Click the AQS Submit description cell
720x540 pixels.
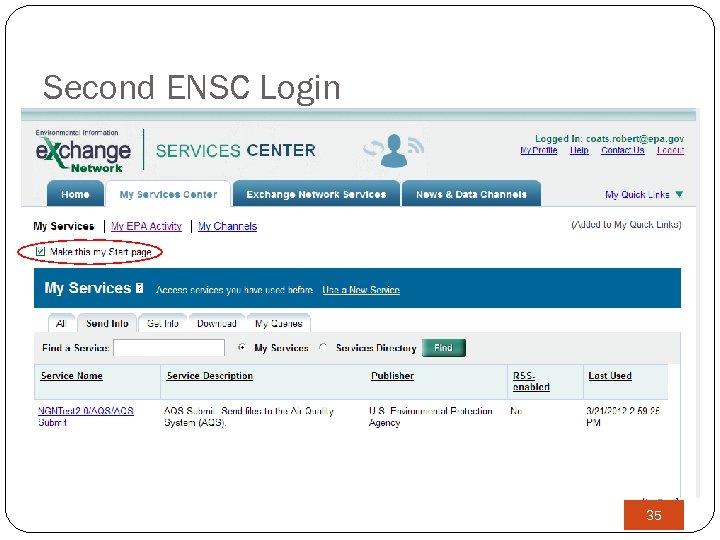tap(249, 416)
